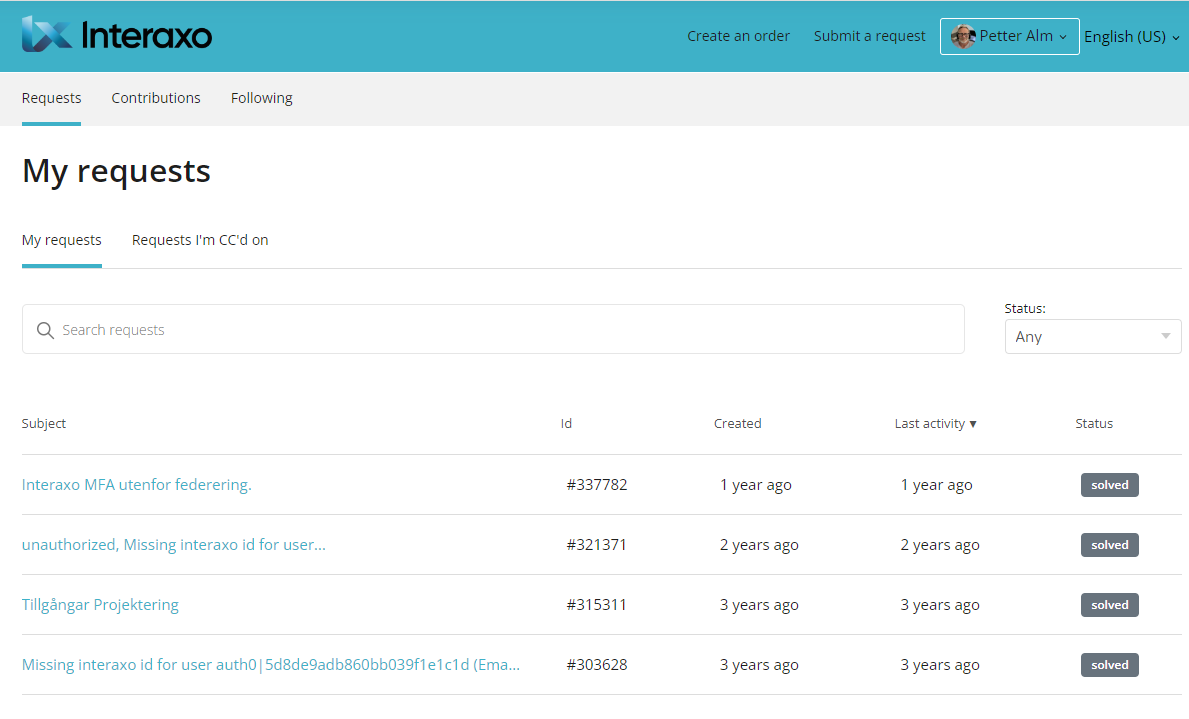Click the Created column header

(737, 423)
